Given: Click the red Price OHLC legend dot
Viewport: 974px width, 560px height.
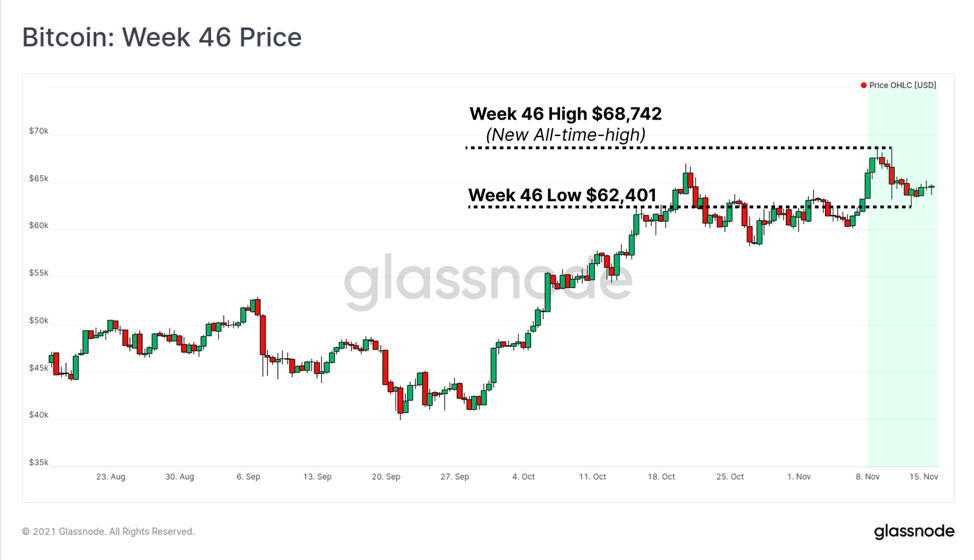Looking at the screenshot, I should coord(863,86).
